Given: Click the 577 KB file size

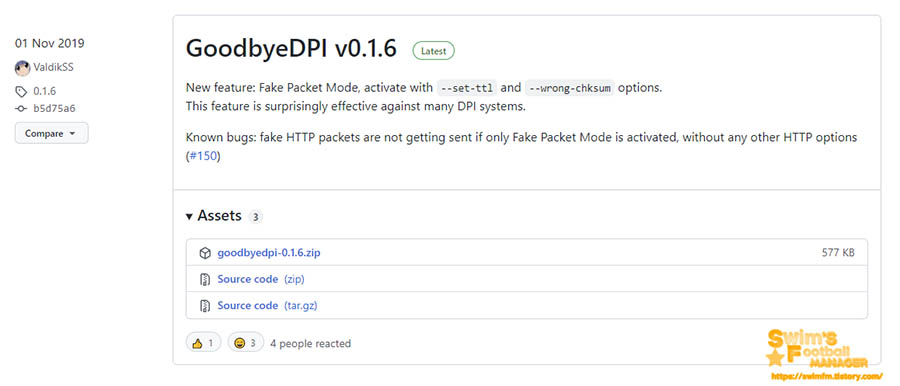Looking at the screenshot, I should click(x=837, y=253).
